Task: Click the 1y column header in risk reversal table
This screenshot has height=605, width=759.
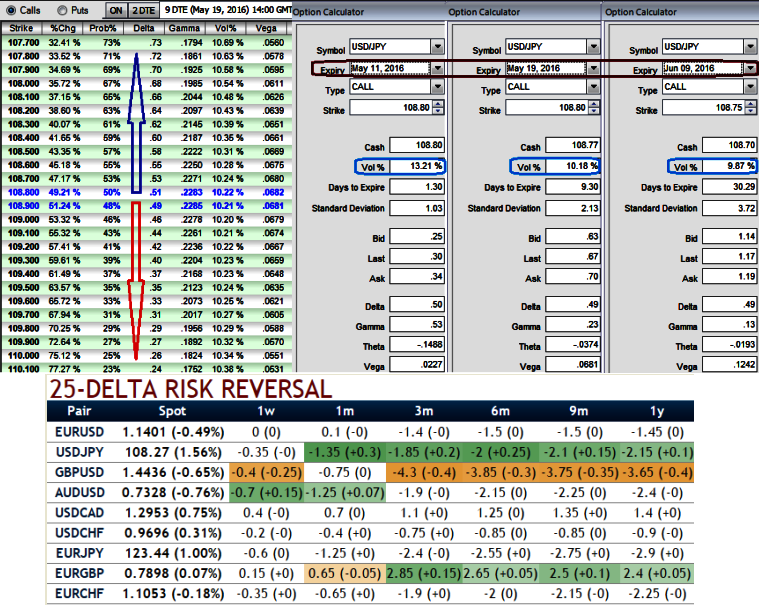Action: [x=656, y=411]
